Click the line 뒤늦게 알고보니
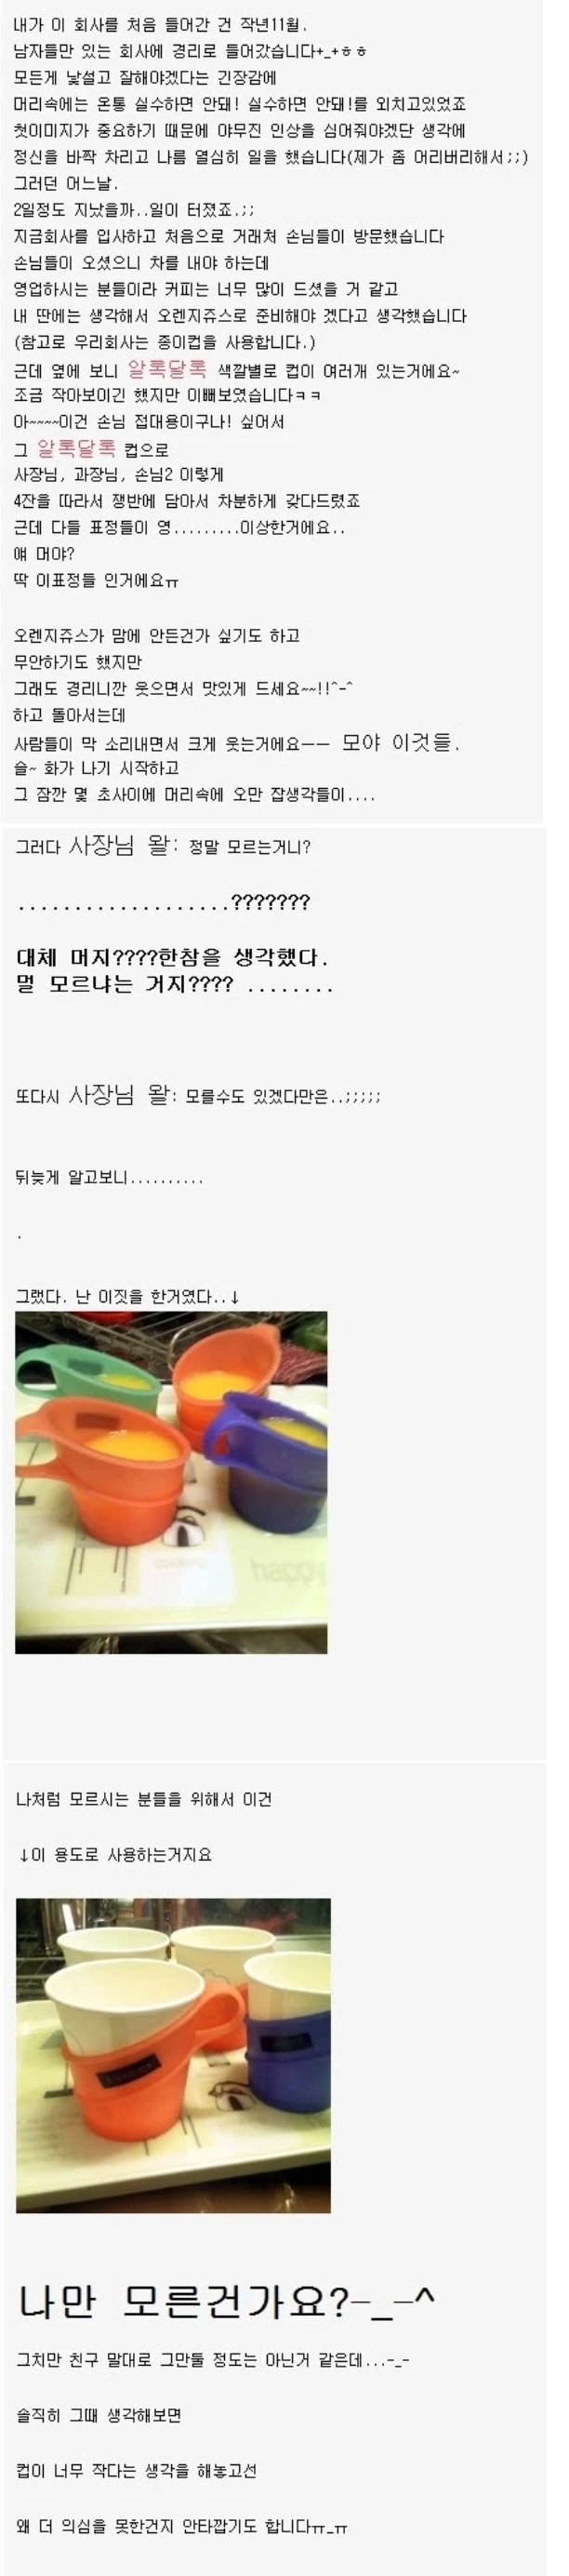569x2576 pixels. point(109,1177)
